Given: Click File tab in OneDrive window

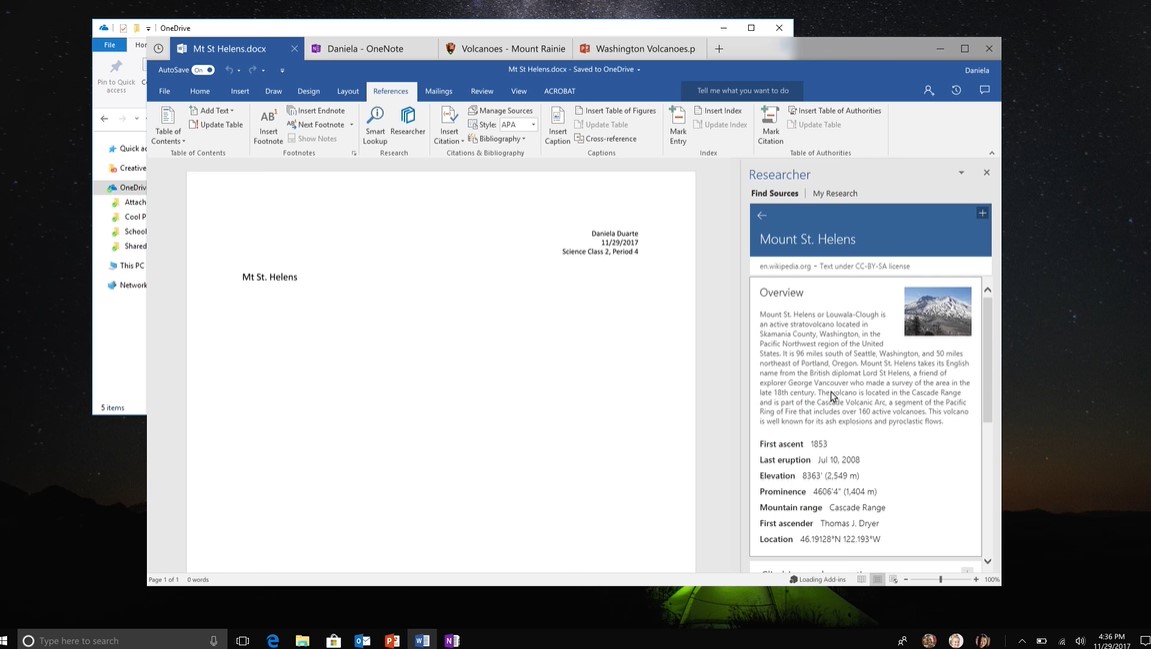Looking at the screenshot, I should pos(109,45).
